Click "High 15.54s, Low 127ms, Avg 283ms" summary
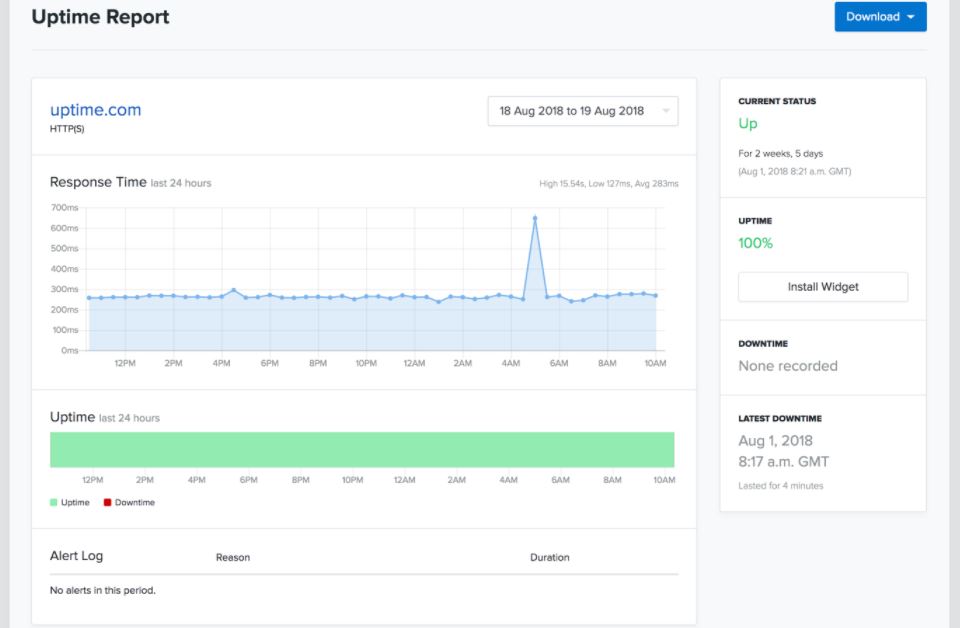The height and width of the screenshot is (628, 960). pyautogui.click(x=609, y=184)
